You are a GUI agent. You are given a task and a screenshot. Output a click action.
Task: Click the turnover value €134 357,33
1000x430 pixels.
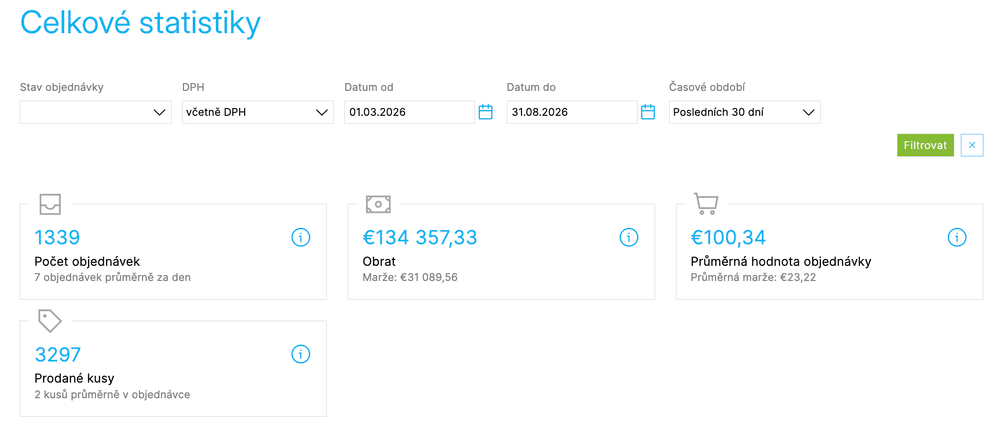[420, 238]
